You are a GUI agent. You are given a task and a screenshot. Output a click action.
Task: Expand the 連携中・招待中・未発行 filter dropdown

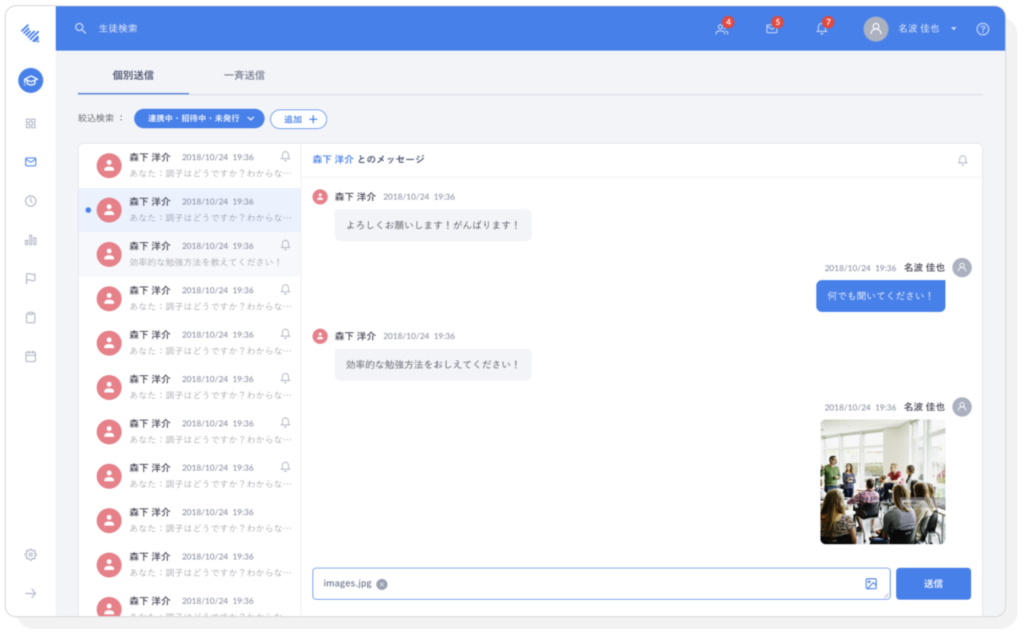click(199, 119)
